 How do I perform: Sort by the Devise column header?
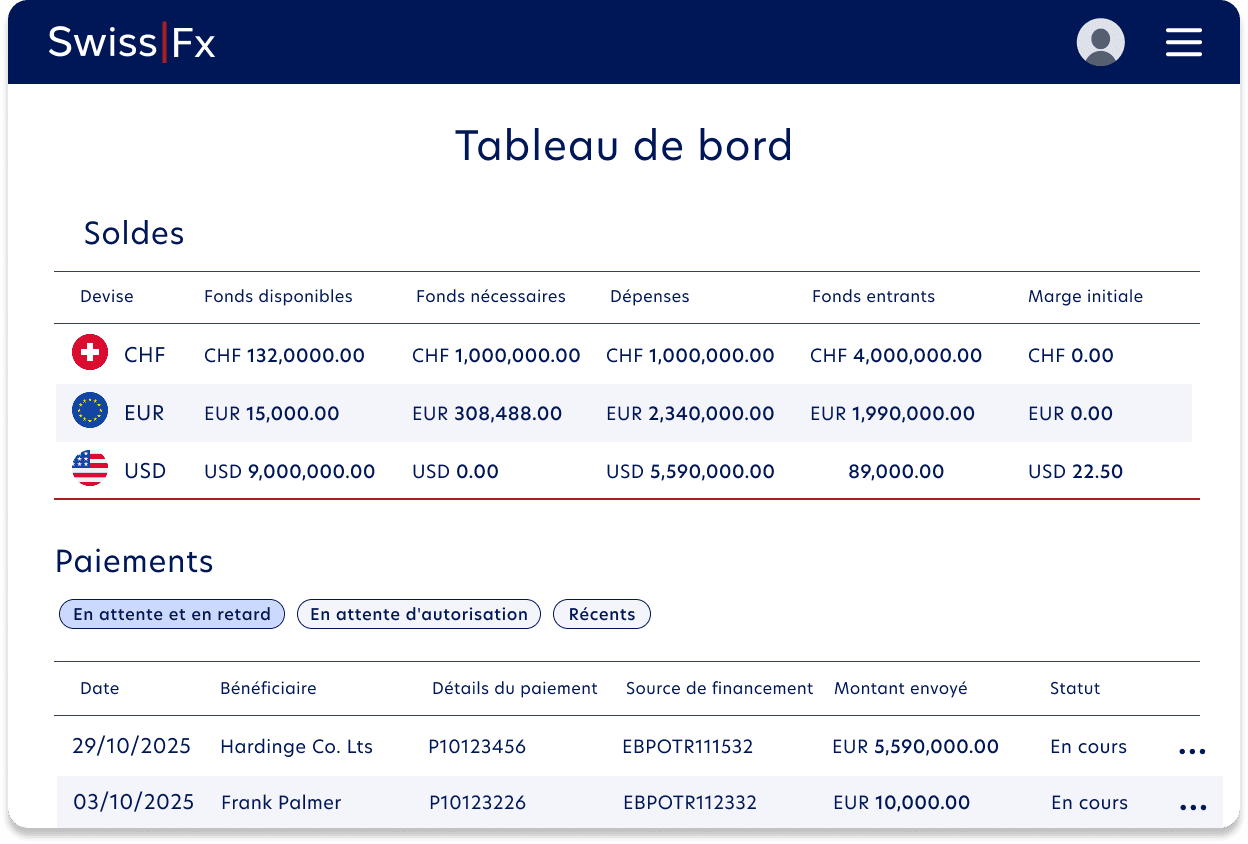(107, 296)
